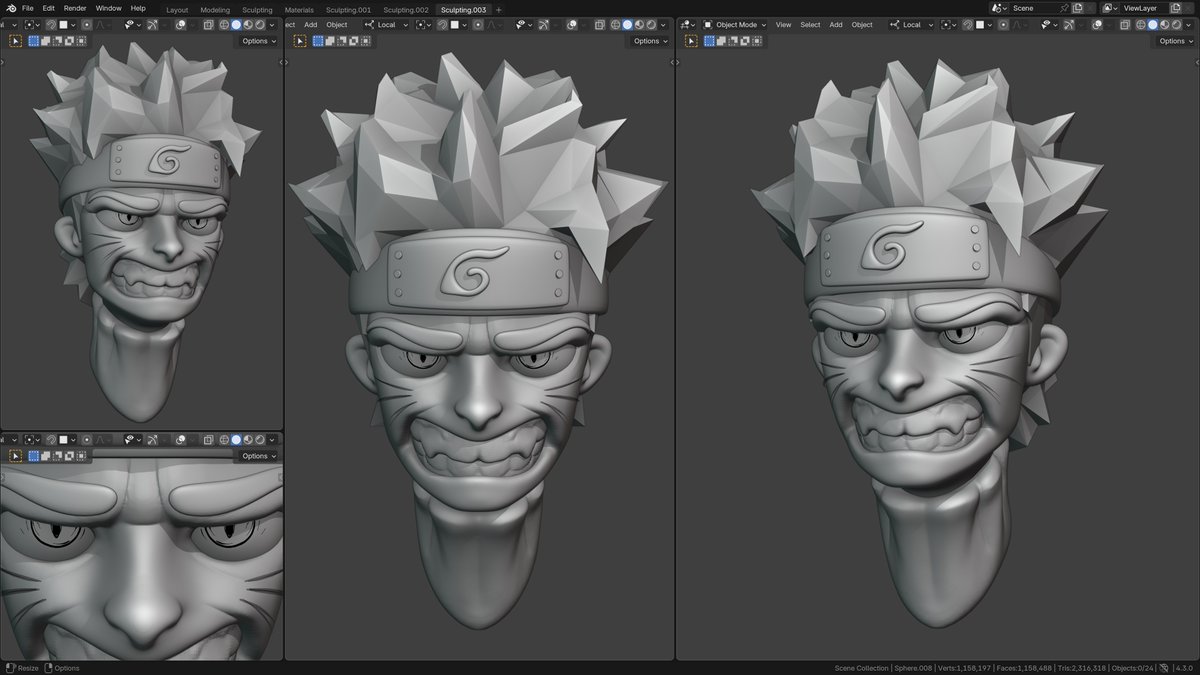
Task: Click the Scene name field
Action: 1034,8
